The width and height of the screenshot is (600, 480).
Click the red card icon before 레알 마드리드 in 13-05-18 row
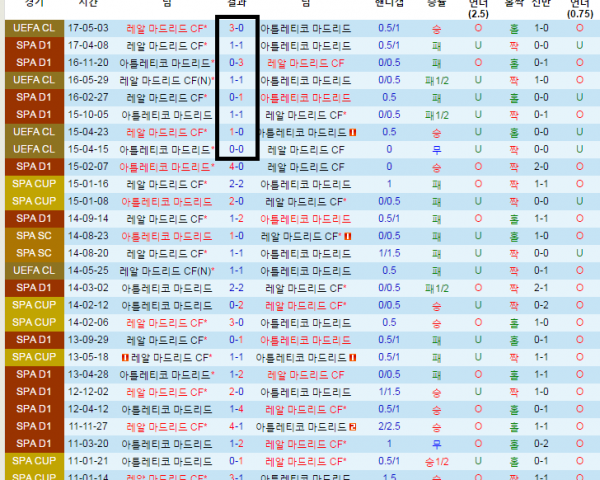(x=125, y=358)
